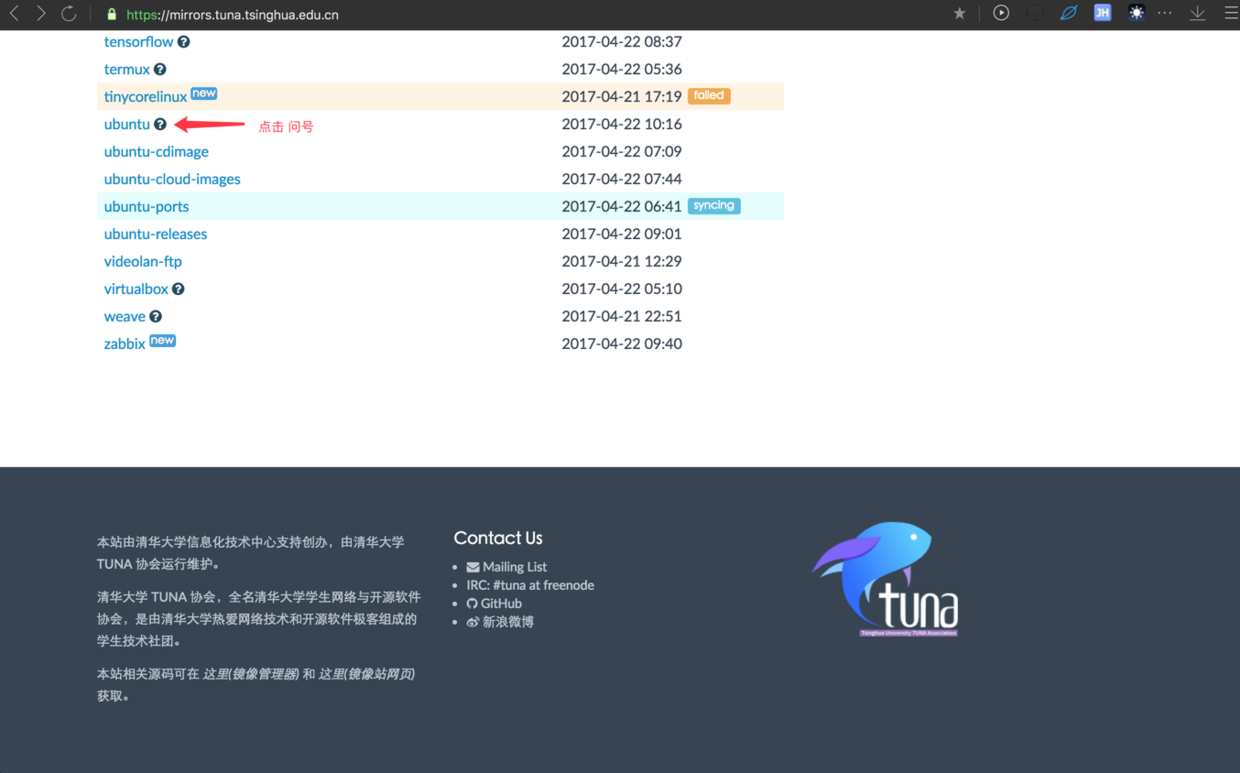The height and width of the screenshot is (773, 1240).
Task: Click zabbix timestamp 2017-04-22 09:40
Action: coord(622,344)
